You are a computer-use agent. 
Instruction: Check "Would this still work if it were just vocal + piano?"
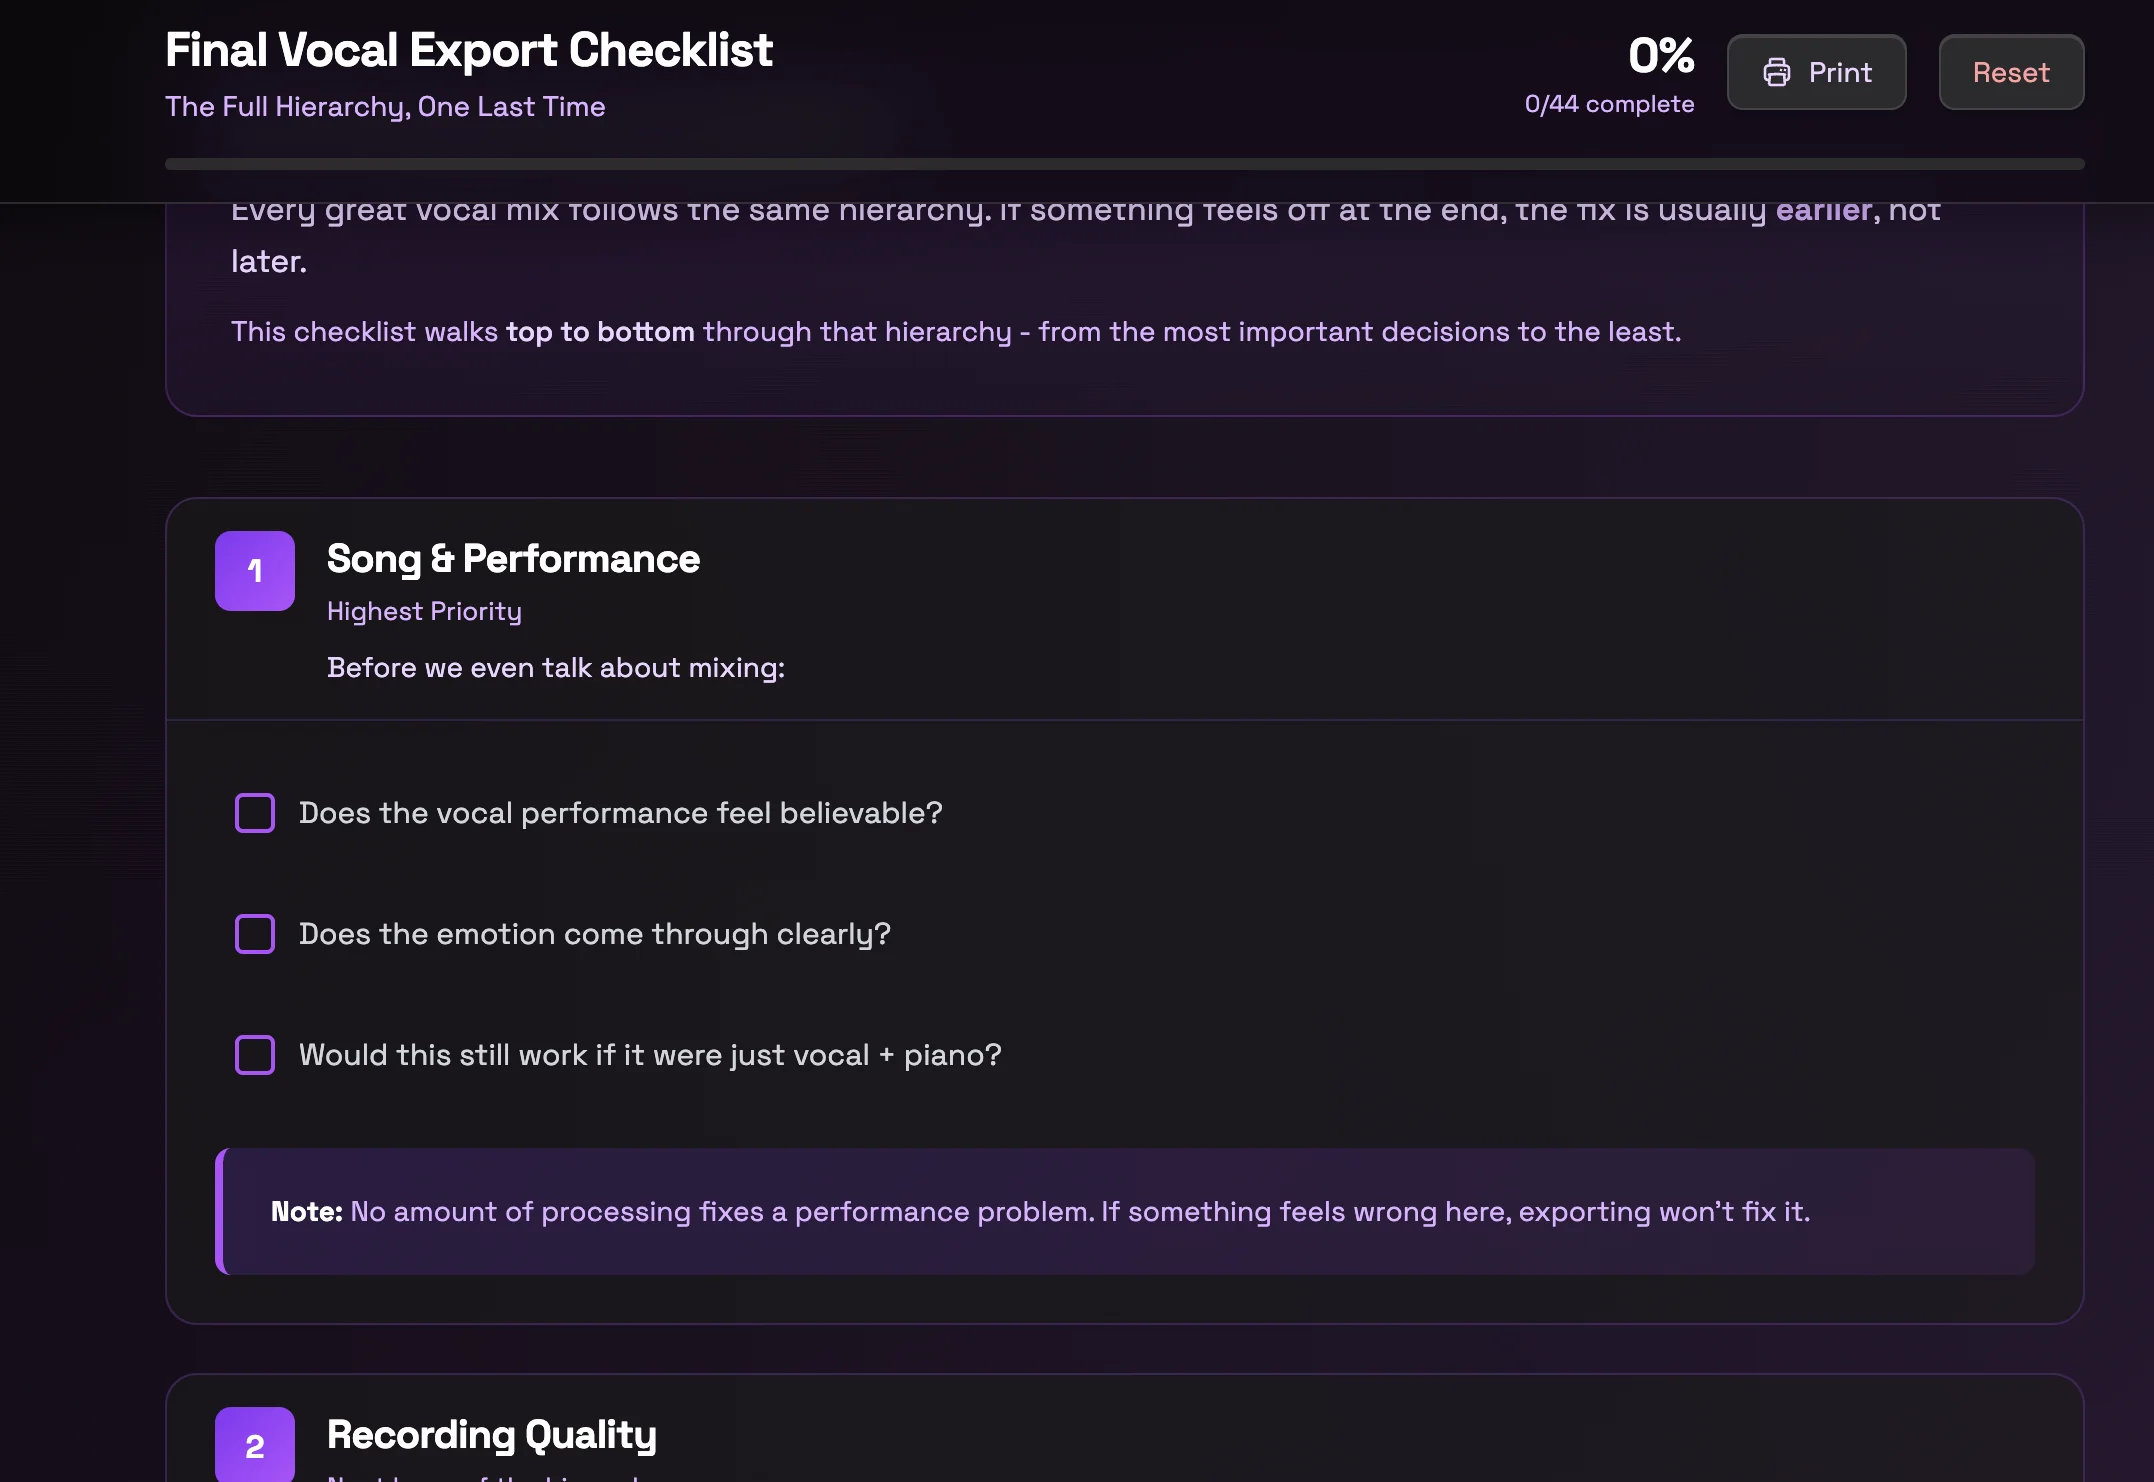pos(255,1054)
